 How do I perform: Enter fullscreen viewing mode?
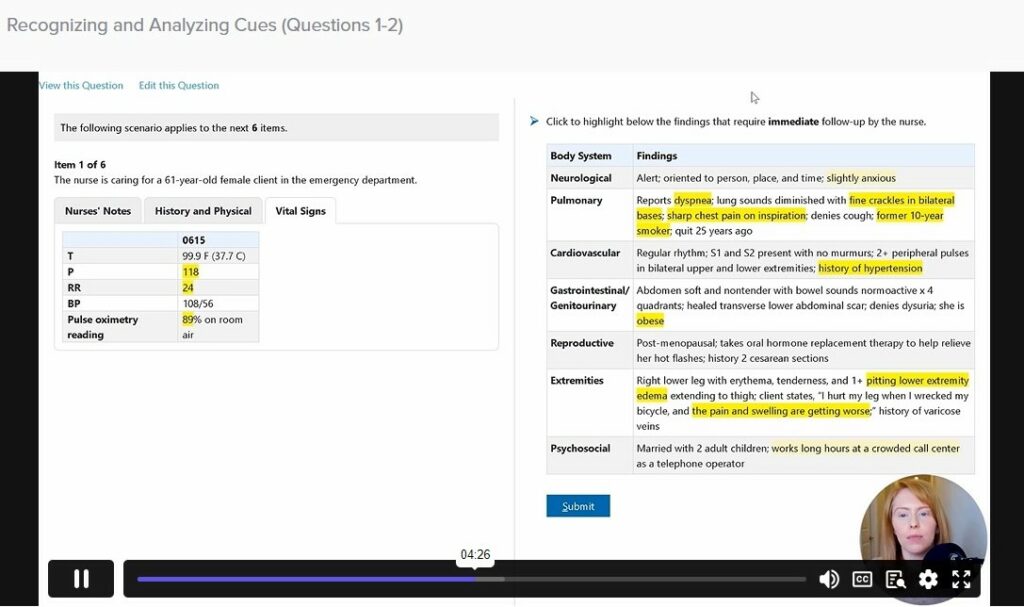[961, 579]
